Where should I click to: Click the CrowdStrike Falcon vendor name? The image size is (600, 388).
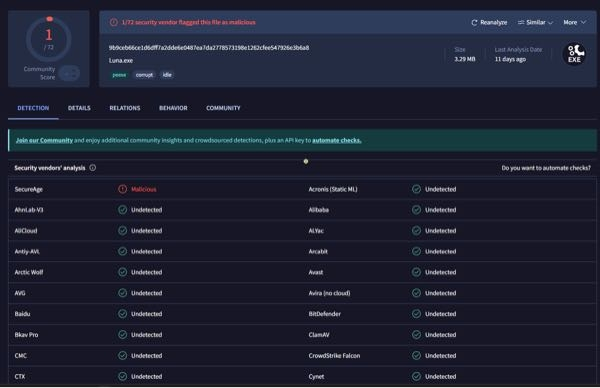click(x=334, y=355)
